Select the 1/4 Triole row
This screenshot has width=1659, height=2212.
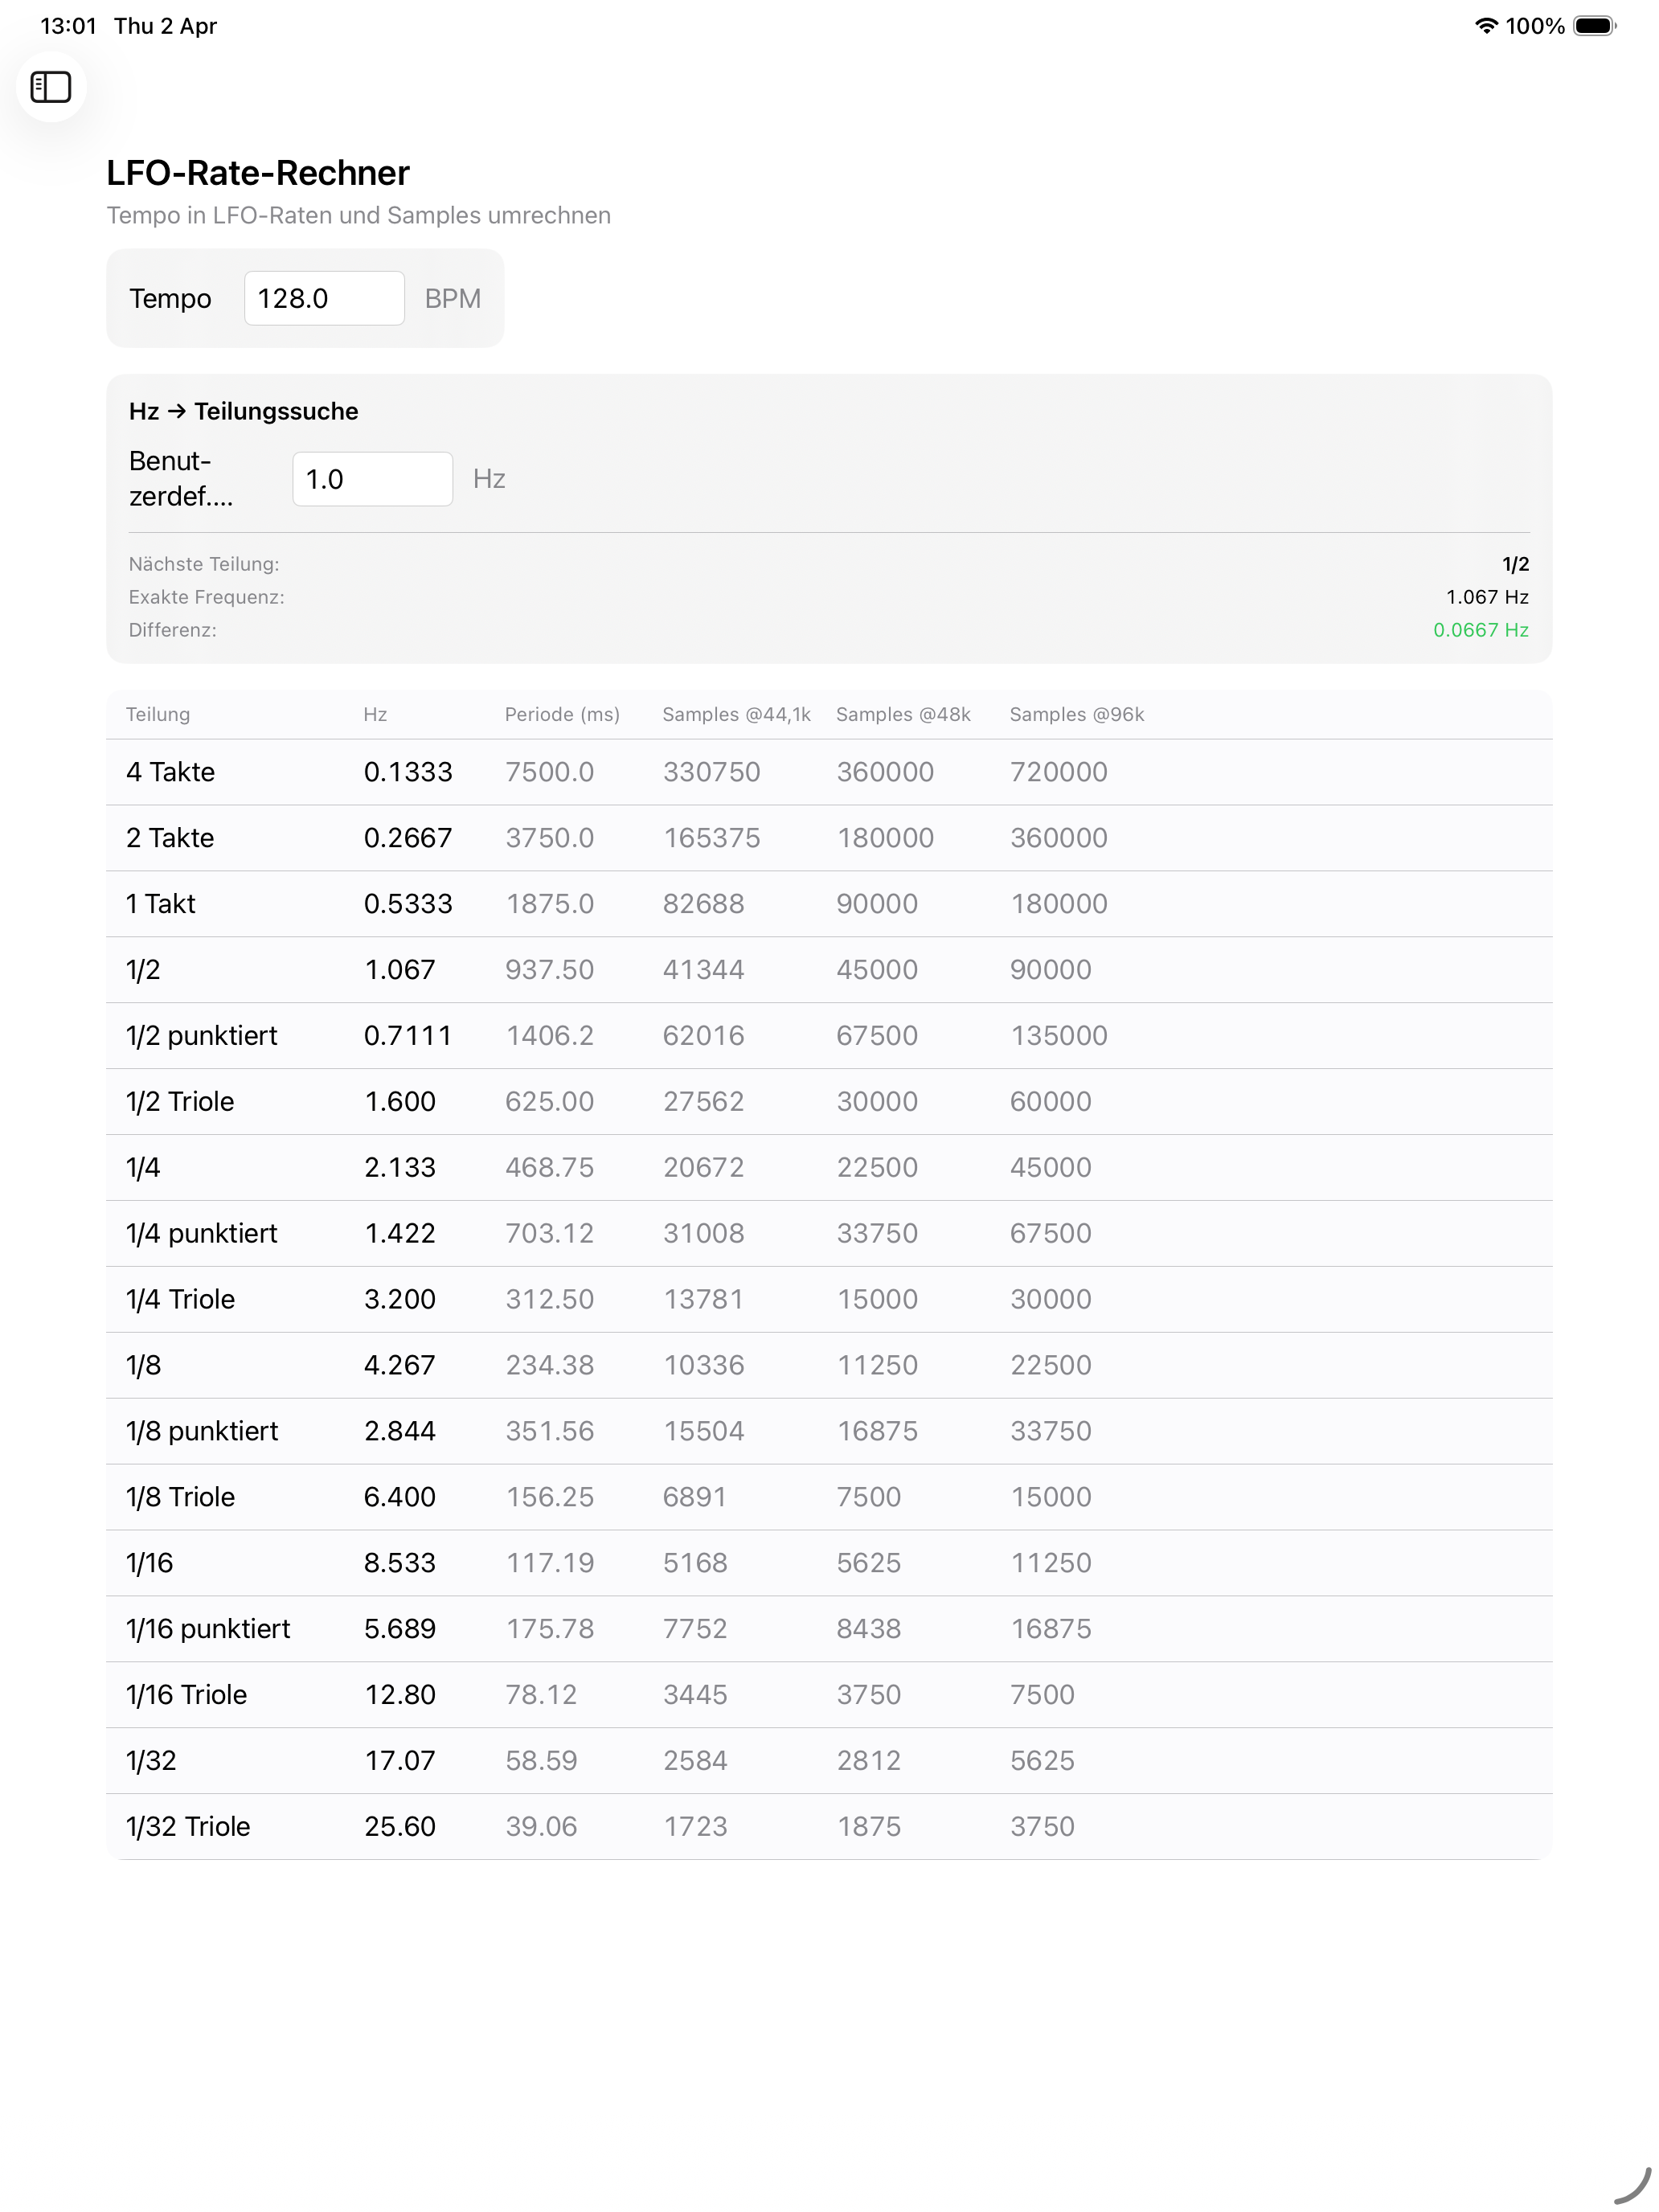[828, 1299]
